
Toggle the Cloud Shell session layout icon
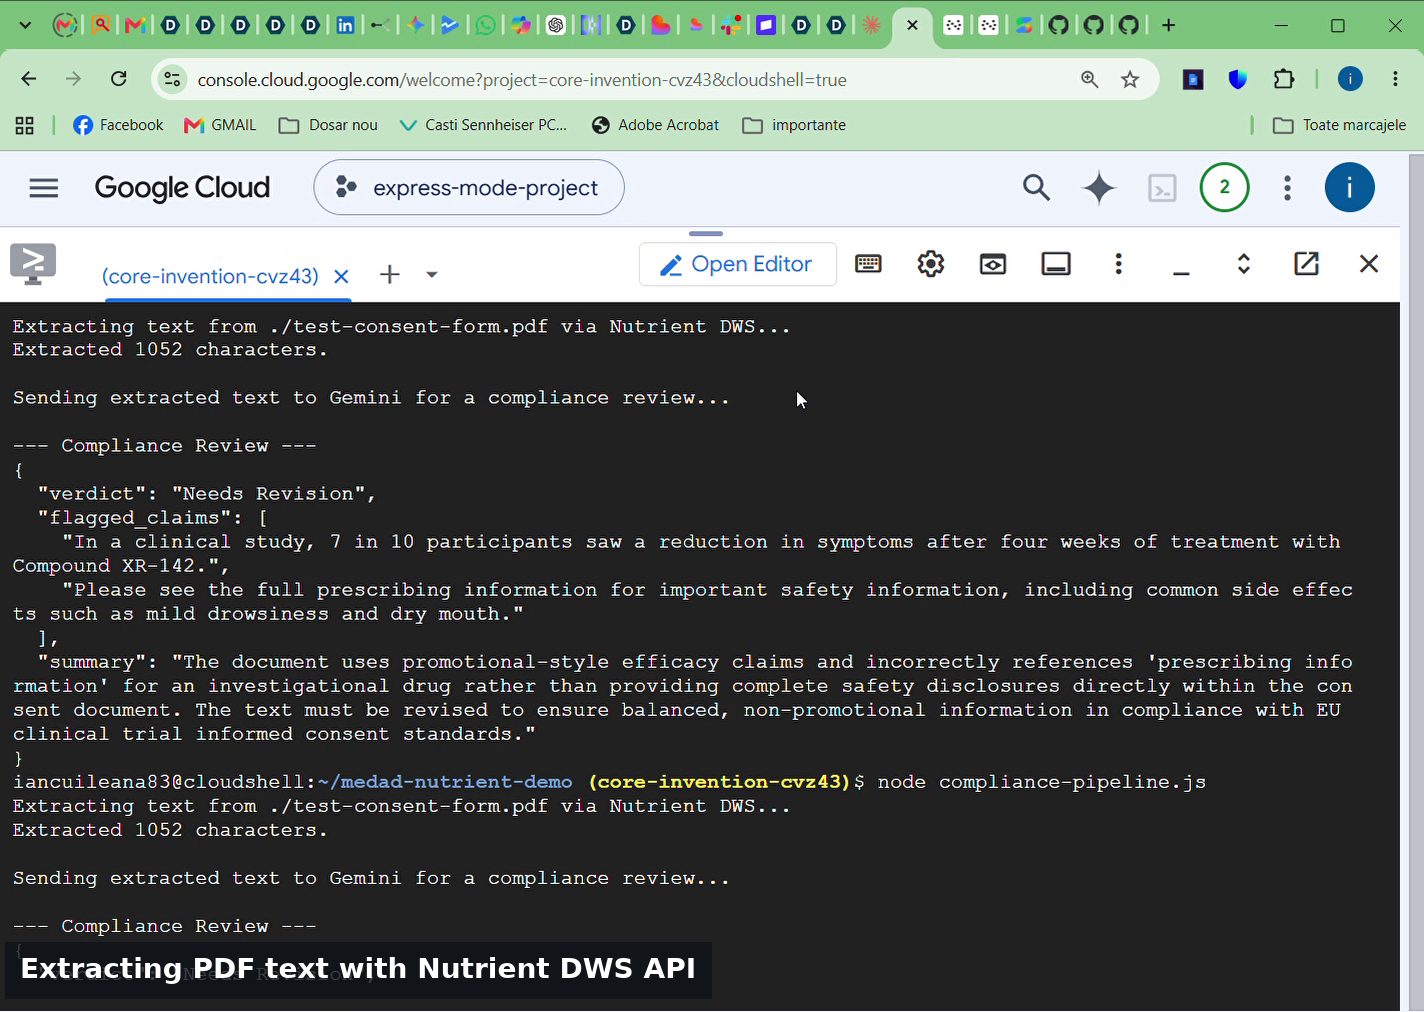(x=1056, y=264)
